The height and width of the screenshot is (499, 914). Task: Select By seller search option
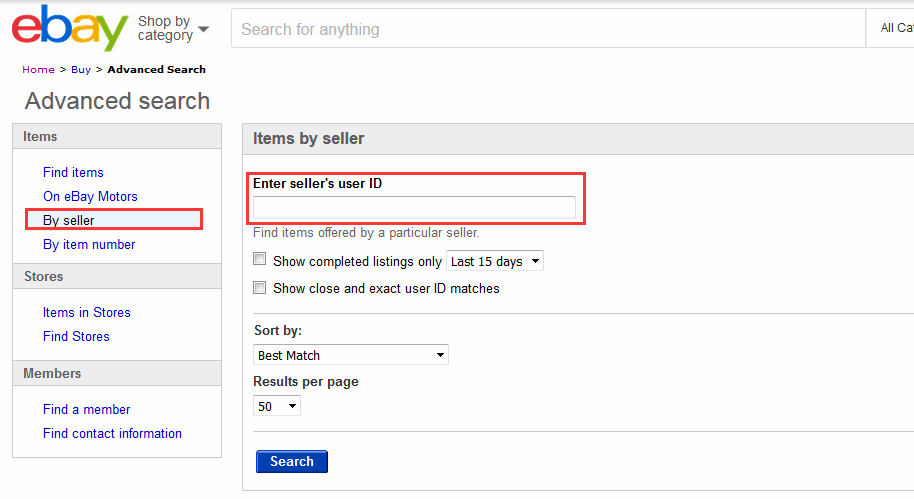[x=68, y=220]
